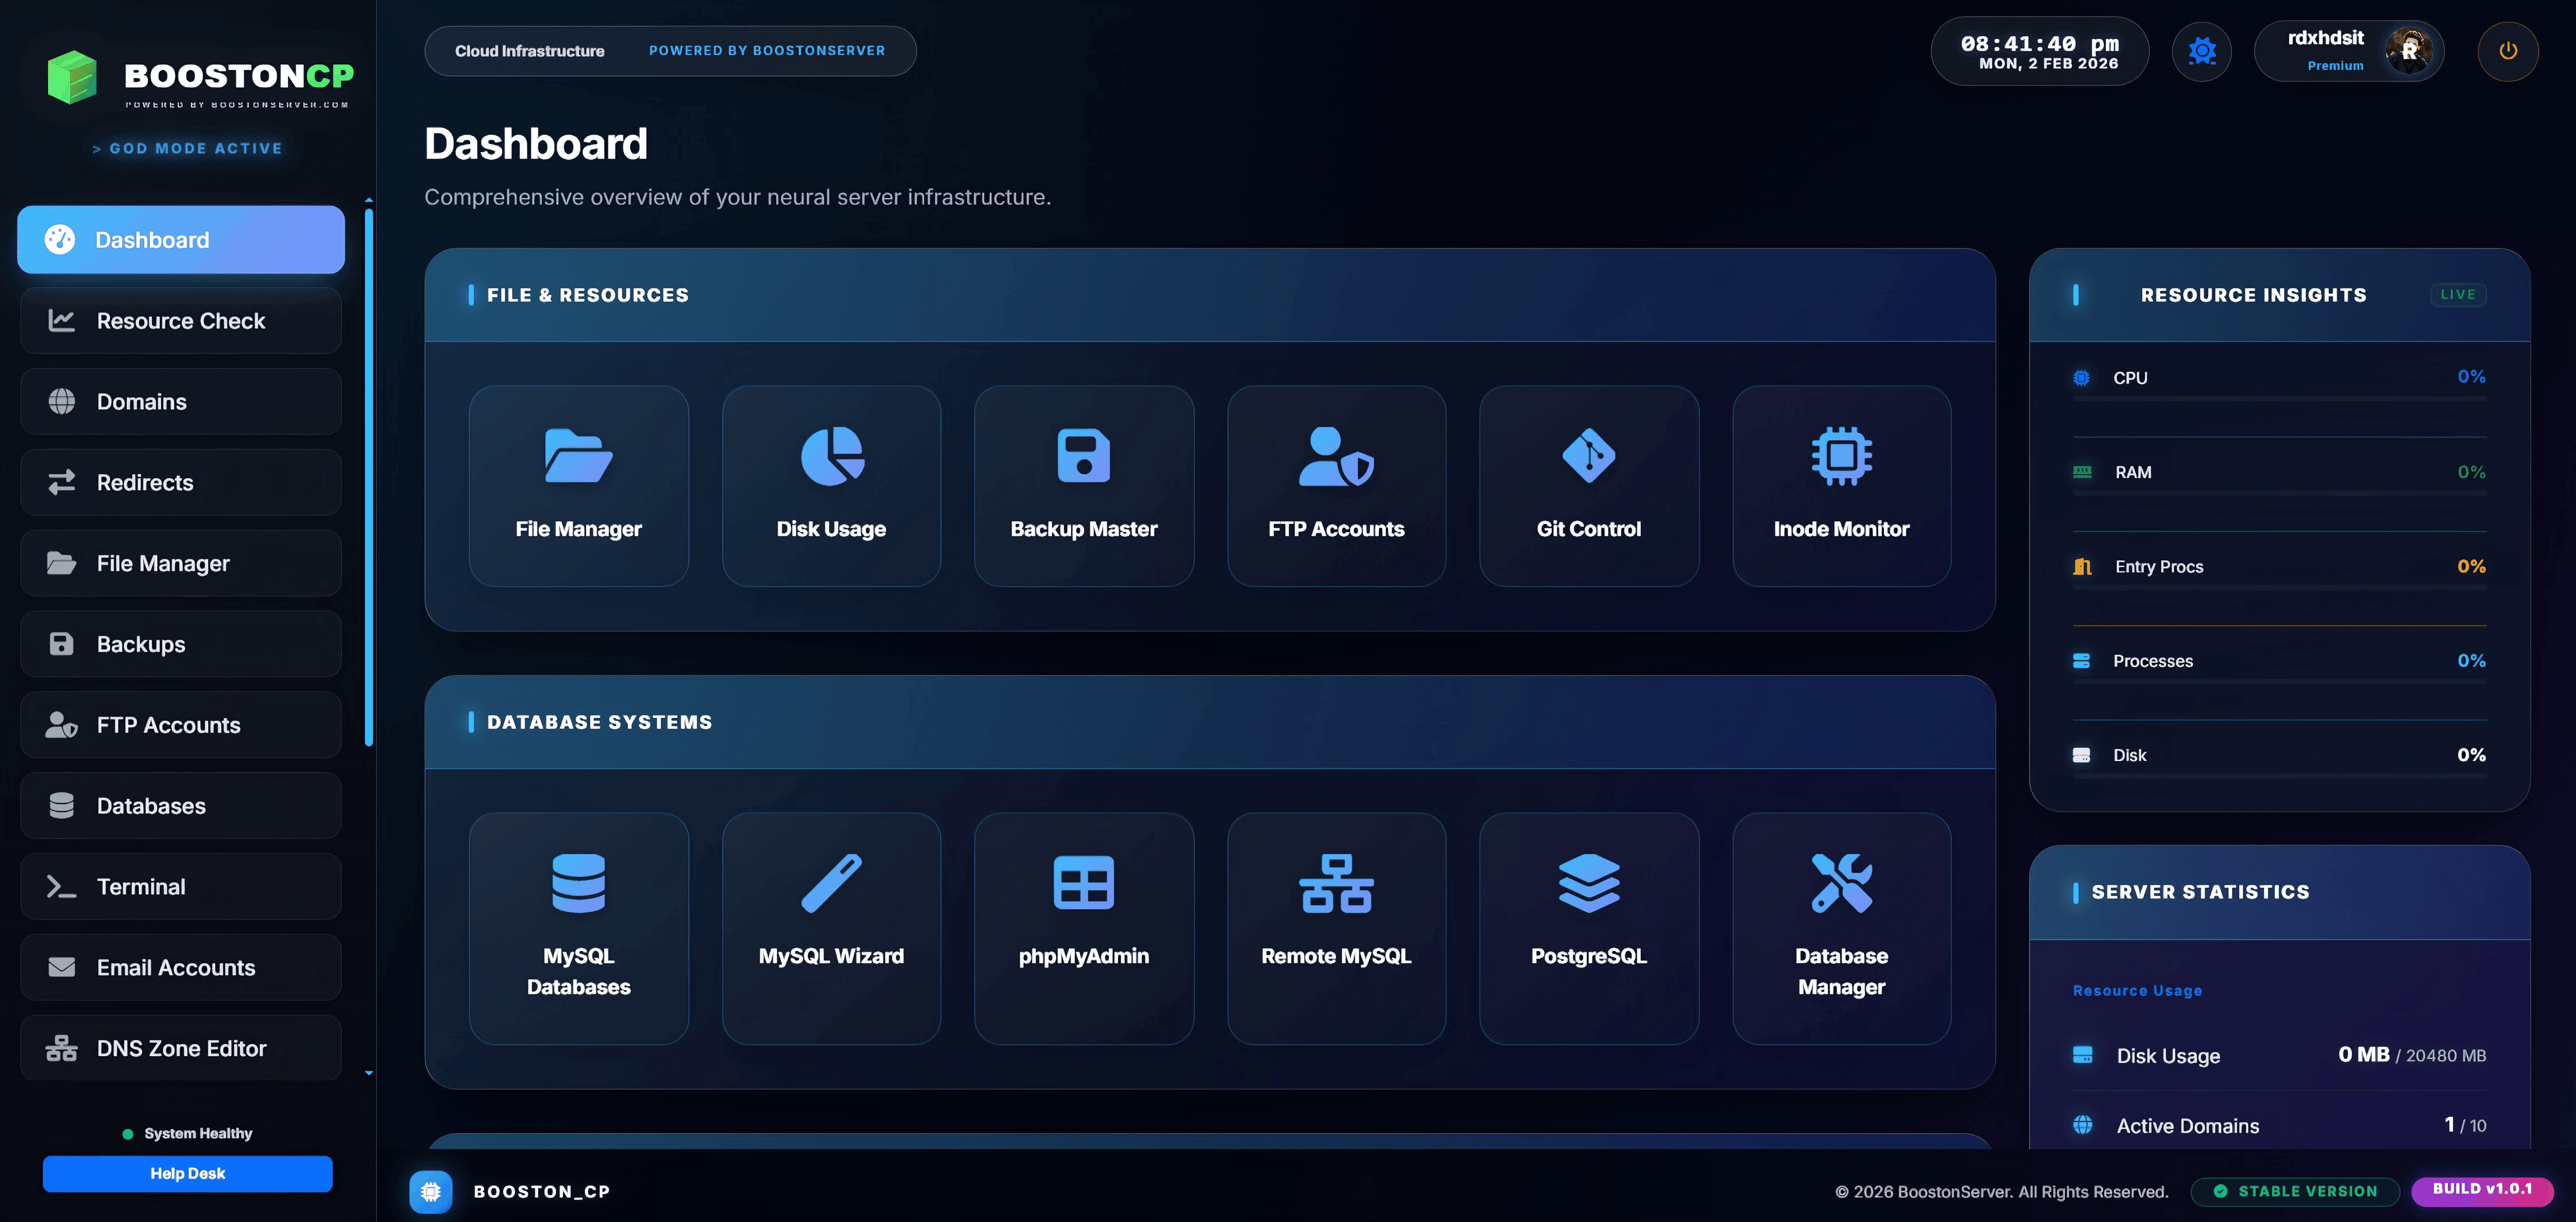This screenshot has height=1222, width=2576.
Task: Open the PostgreSQL tool
Action: (x=1589, y=928)
